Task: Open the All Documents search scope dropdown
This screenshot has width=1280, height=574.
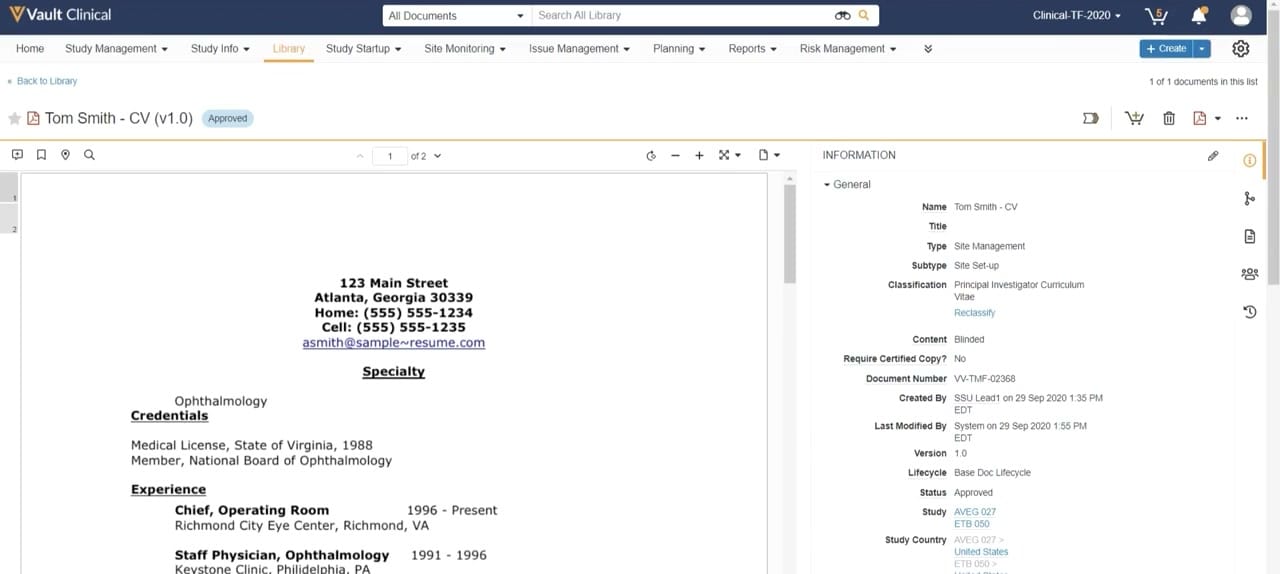Action: 456,15
